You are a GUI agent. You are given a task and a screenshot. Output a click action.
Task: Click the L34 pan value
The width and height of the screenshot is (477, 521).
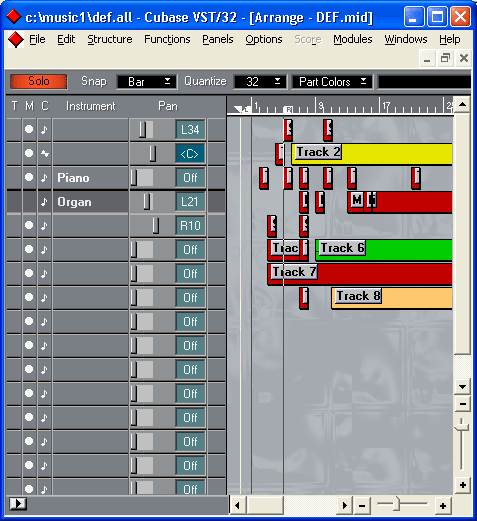[x=190, y=130]
